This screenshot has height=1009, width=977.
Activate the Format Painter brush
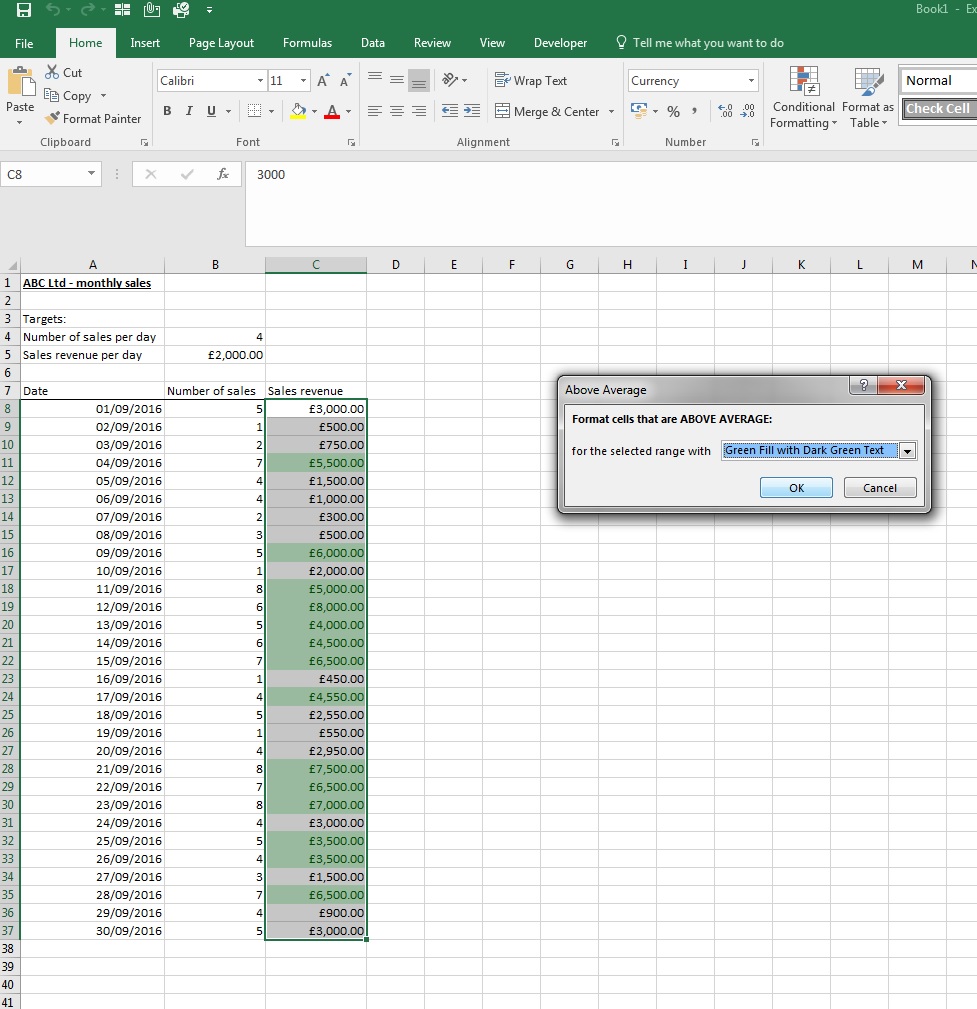click(x=52, y=118)
